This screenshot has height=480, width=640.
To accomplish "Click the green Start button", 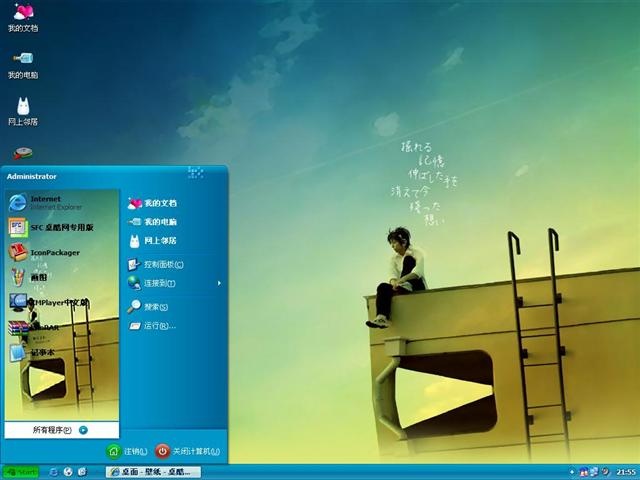I will point(20,472).
